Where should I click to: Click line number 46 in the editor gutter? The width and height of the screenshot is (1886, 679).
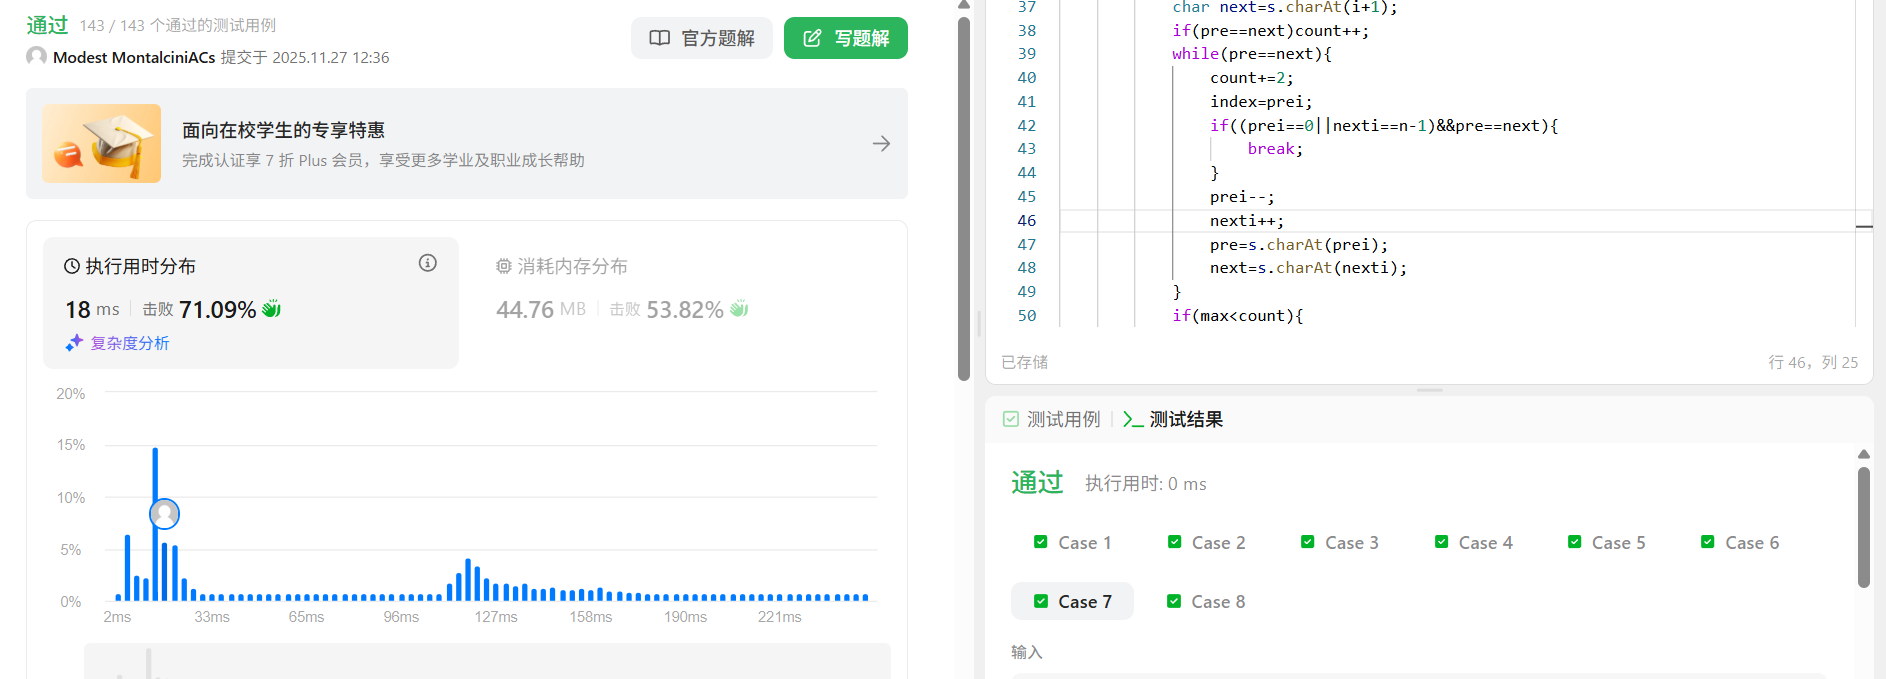1027,220
